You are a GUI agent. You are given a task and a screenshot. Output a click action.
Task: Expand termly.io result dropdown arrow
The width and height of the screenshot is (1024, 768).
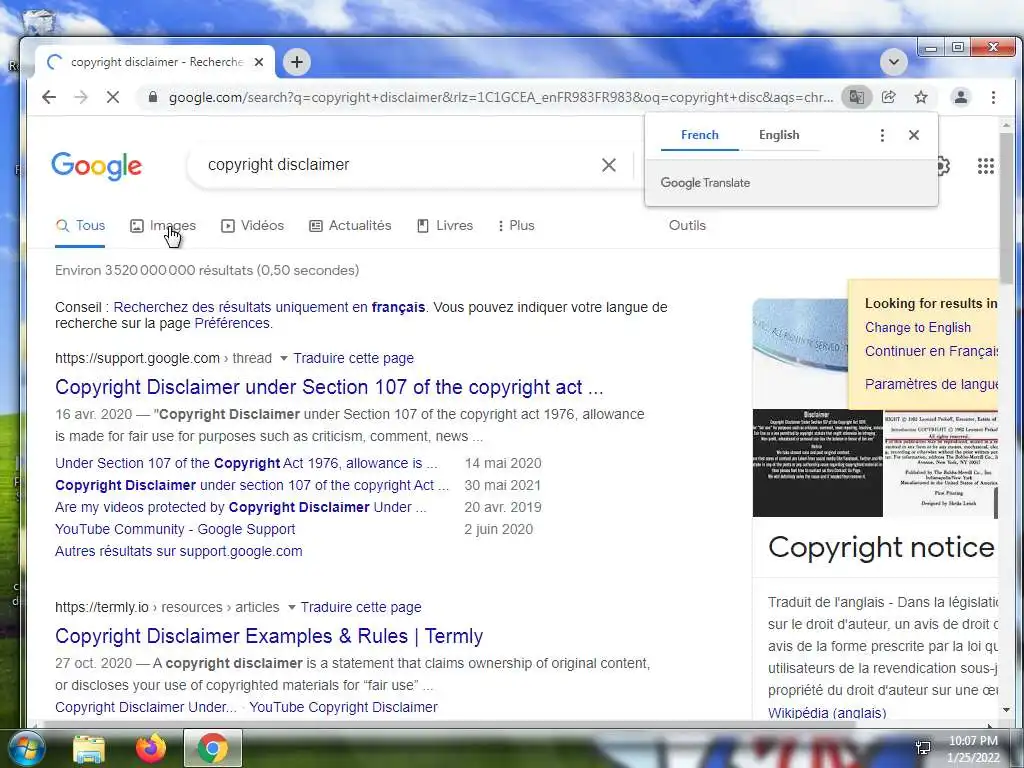(x=291, y=607)
